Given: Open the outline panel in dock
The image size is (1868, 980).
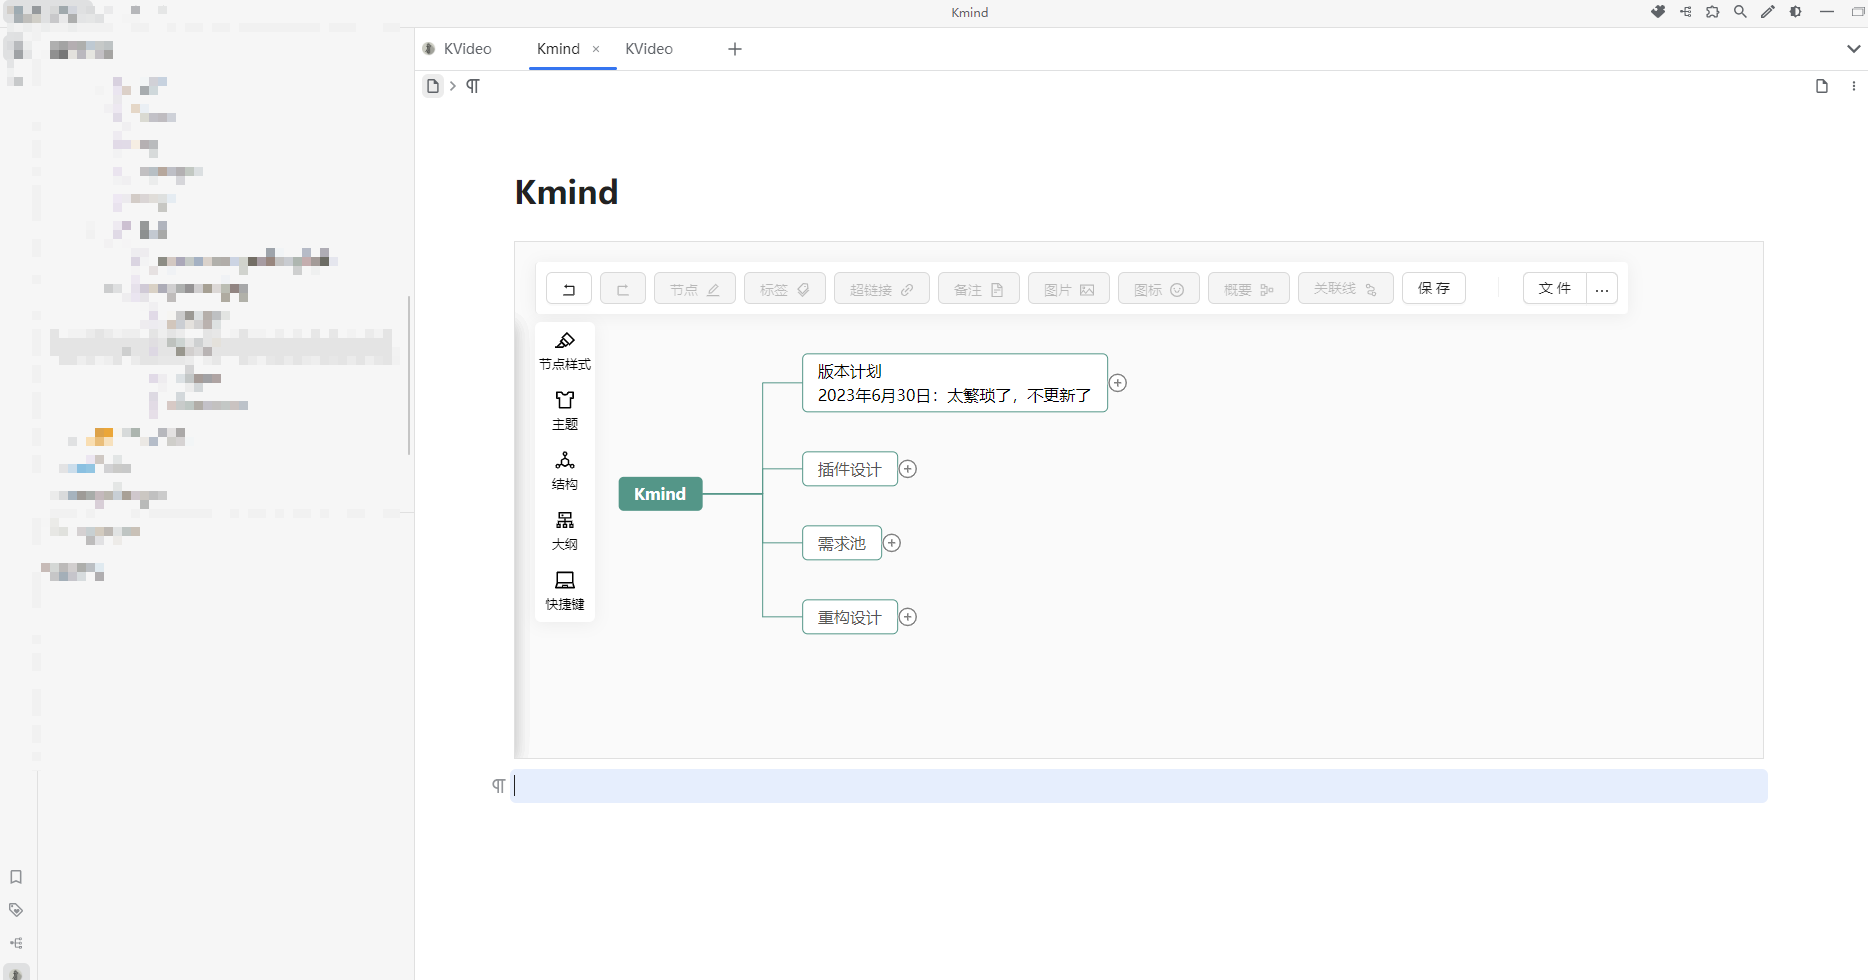Looking at the screenshot, I should (16, 943).
